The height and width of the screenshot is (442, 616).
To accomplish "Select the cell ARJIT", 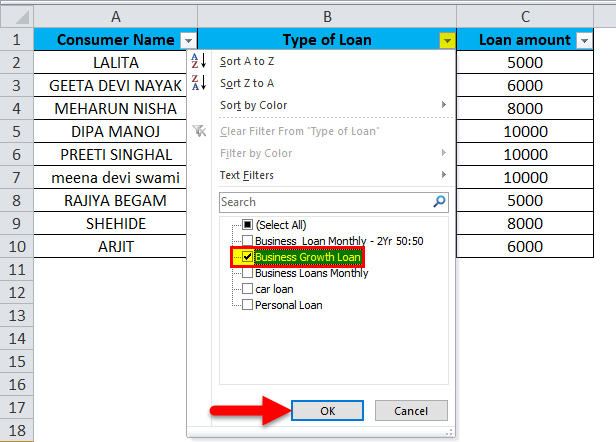I will pos(110,246).
